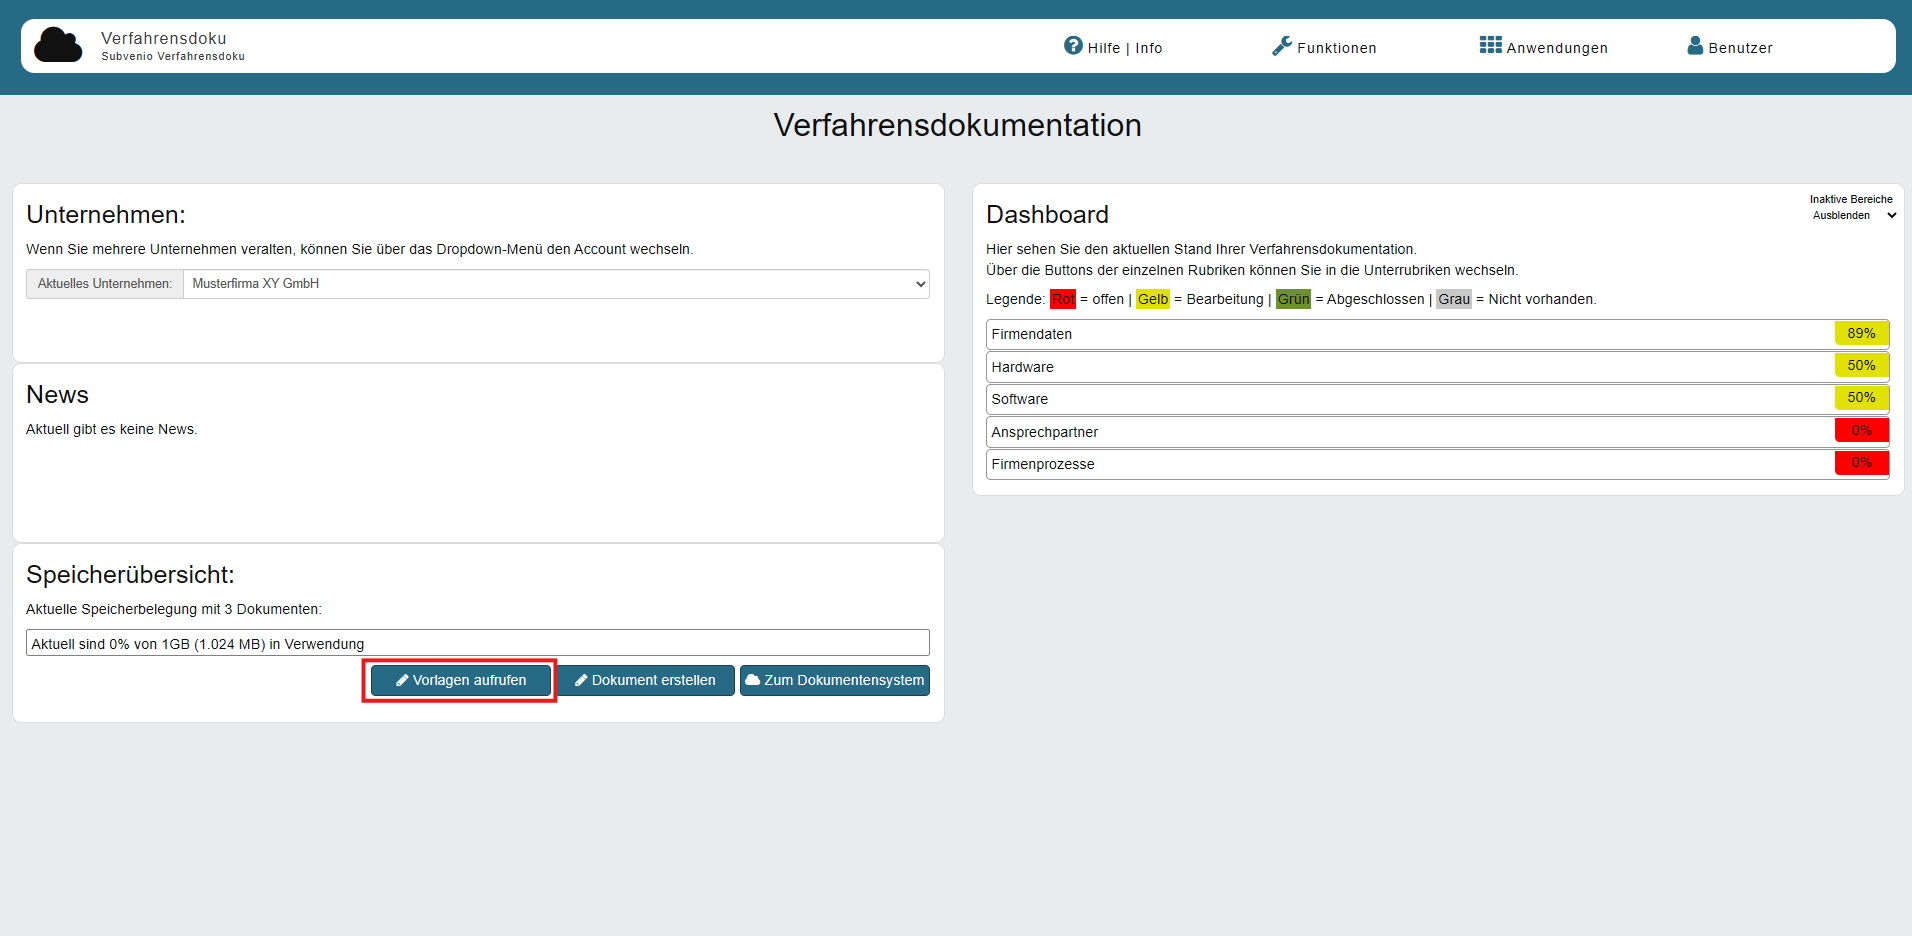This screenshot has height=936, width=1912.
Task: Click the pencil icon on Dokument erstellen
Action: 581,680
